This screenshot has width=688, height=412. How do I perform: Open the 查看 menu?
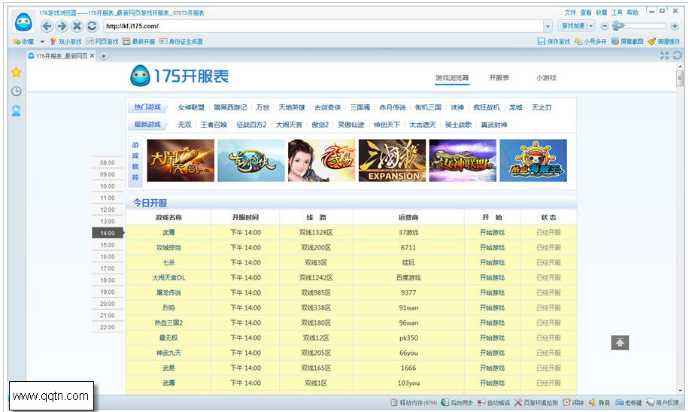coord(586,12)
